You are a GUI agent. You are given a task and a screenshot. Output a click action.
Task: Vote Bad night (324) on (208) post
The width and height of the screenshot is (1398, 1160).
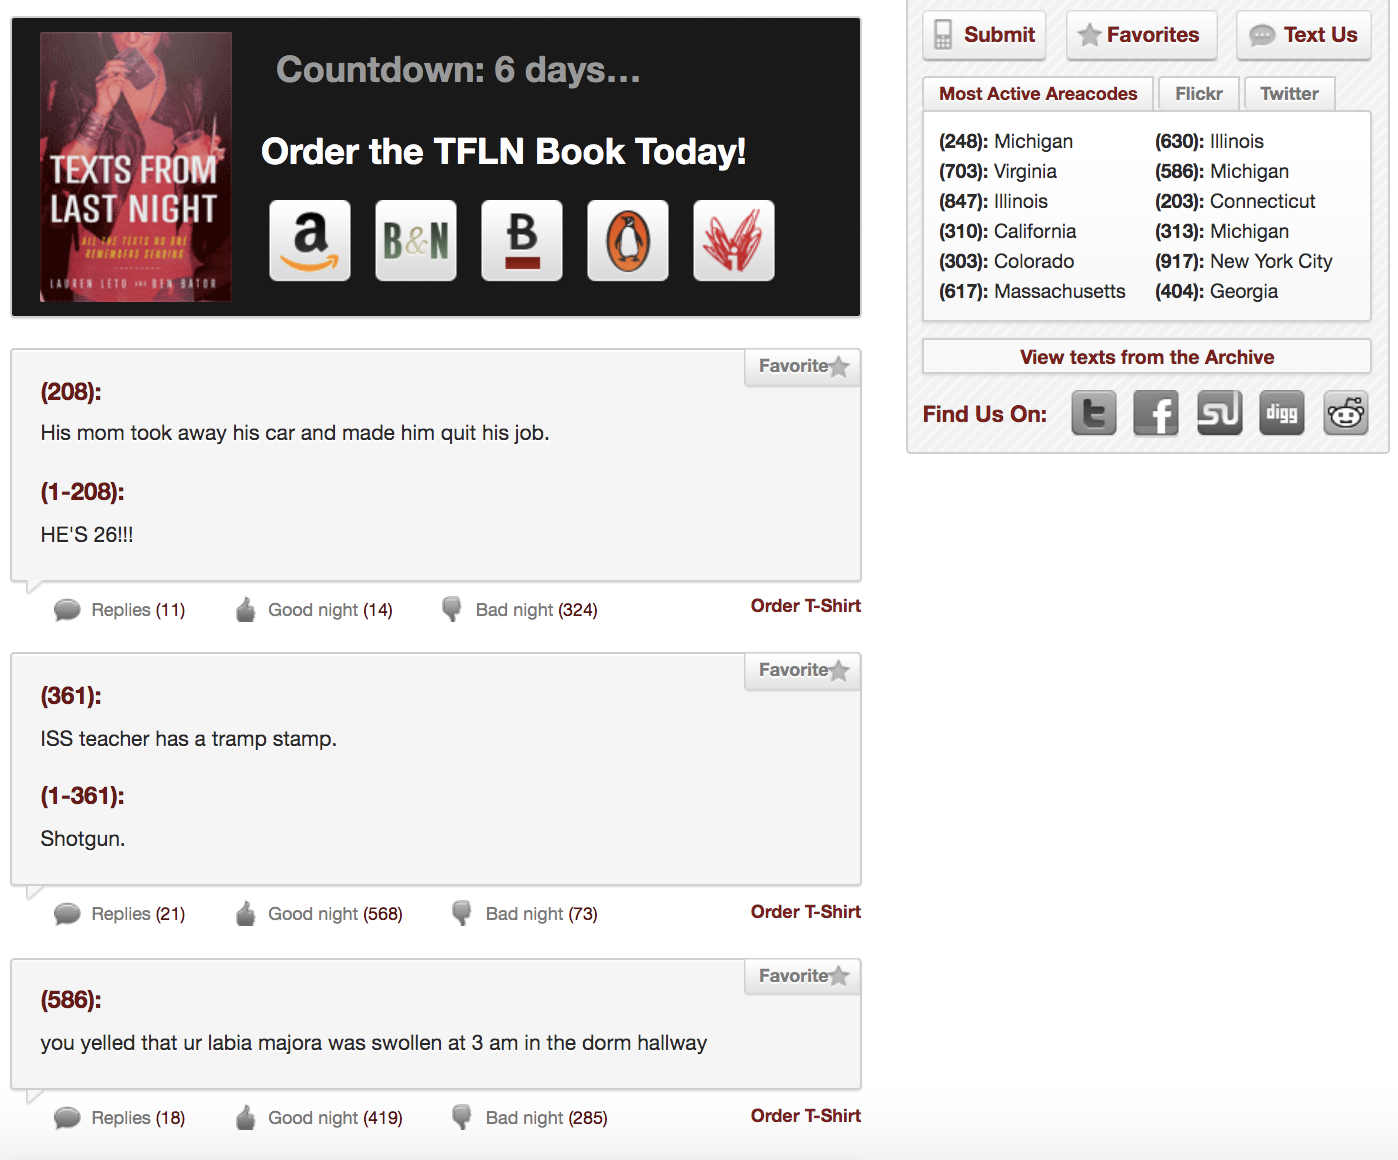coord(520,610)
